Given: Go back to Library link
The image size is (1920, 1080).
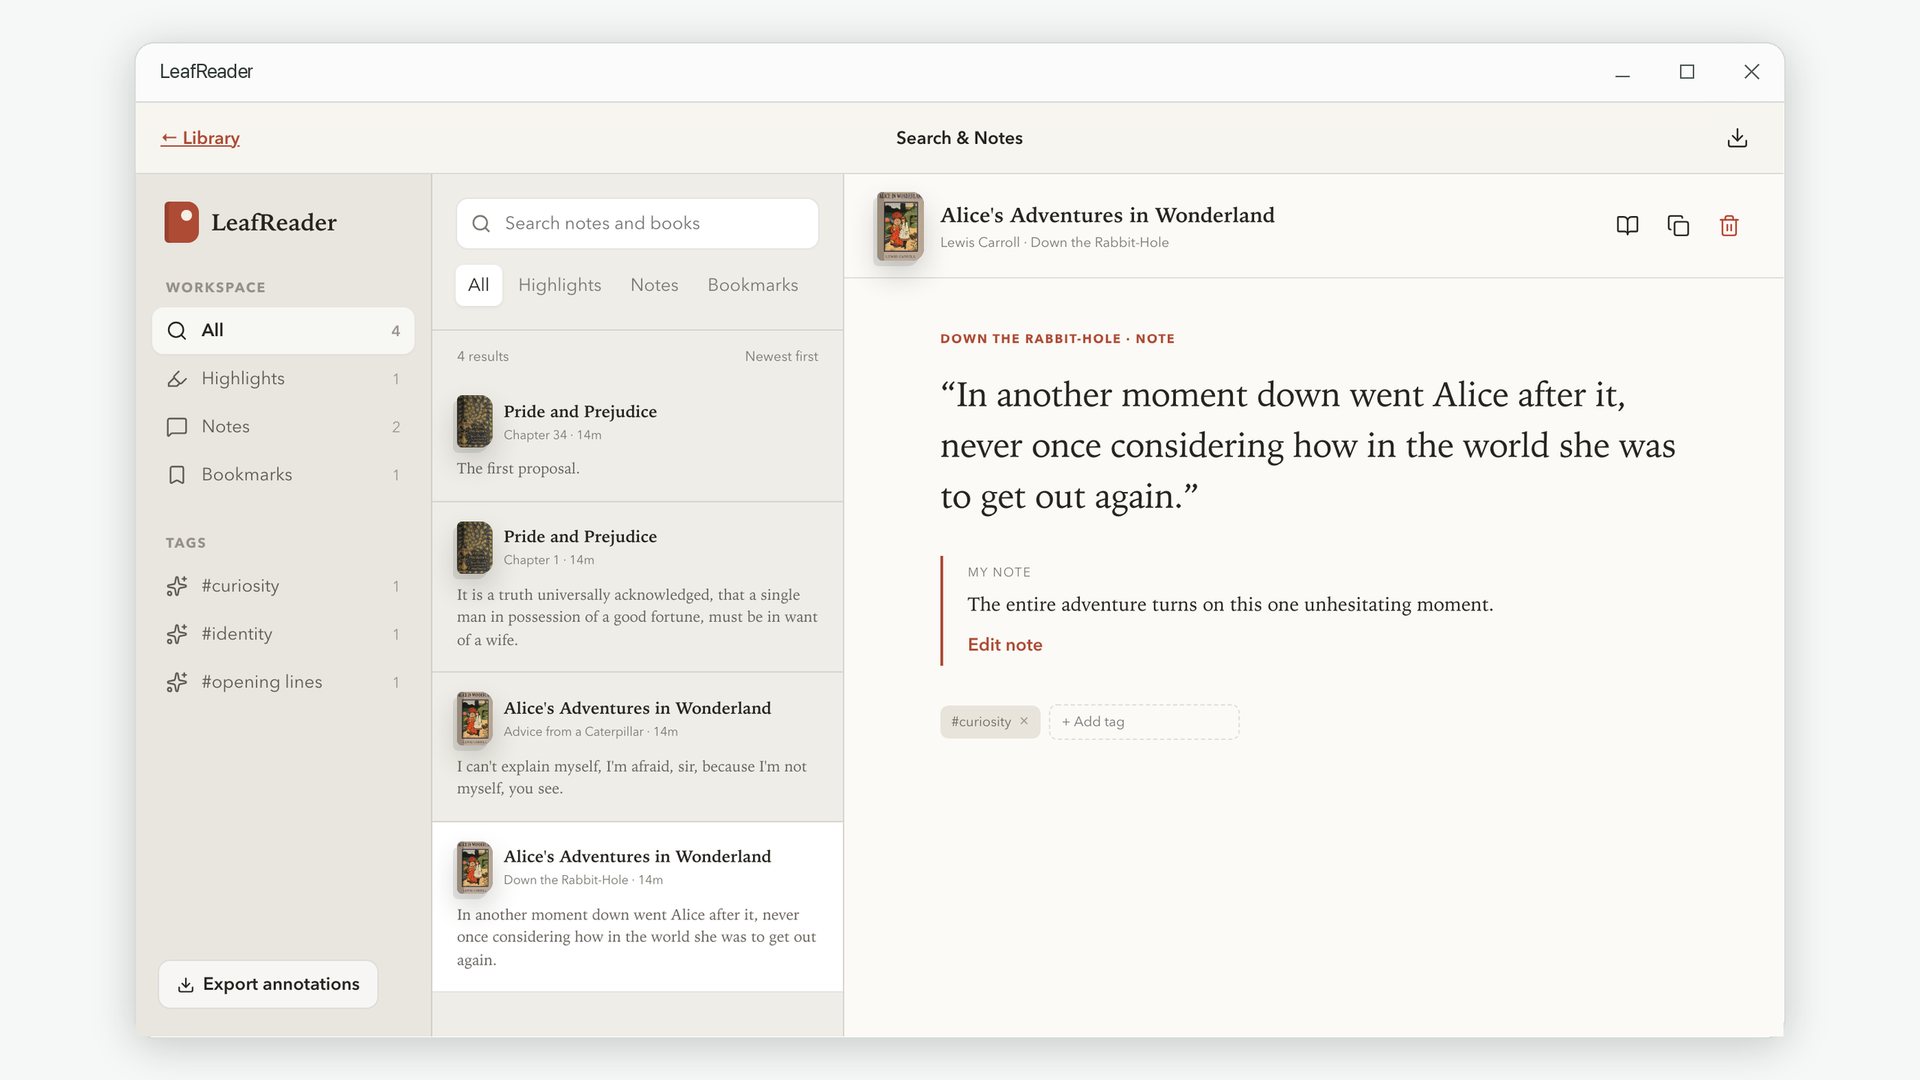Looking at the screenshot, I should pos(200,138).
